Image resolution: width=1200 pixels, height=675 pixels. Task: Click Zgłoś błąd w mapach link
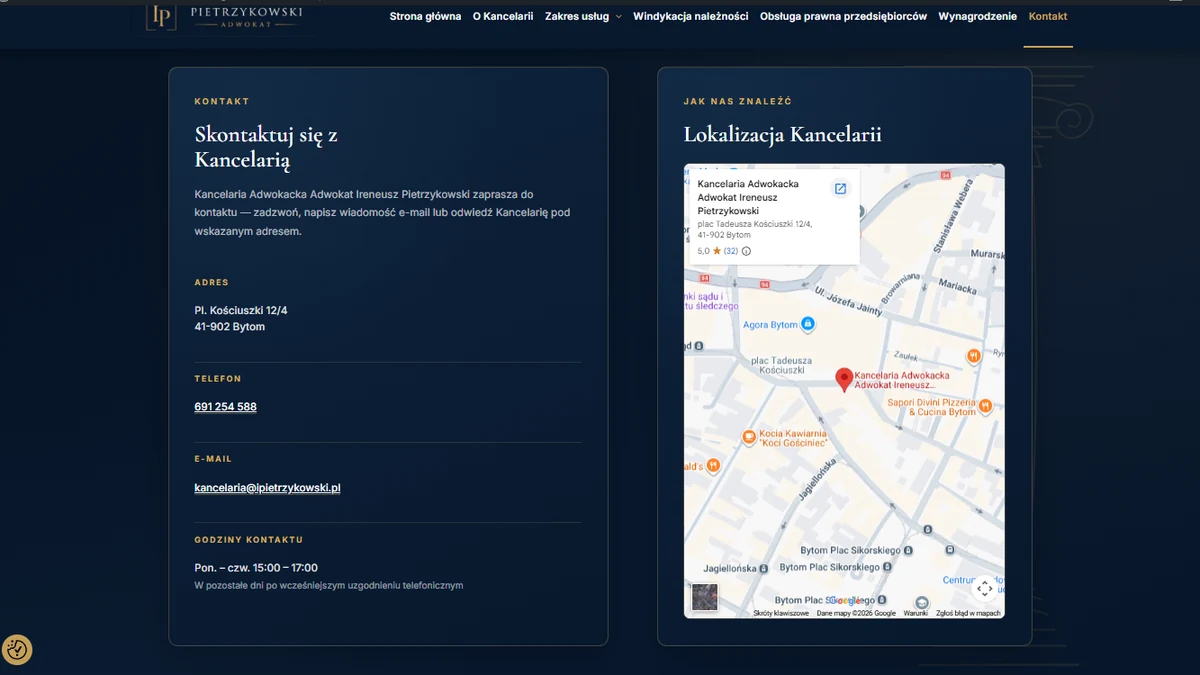point(969,613)
